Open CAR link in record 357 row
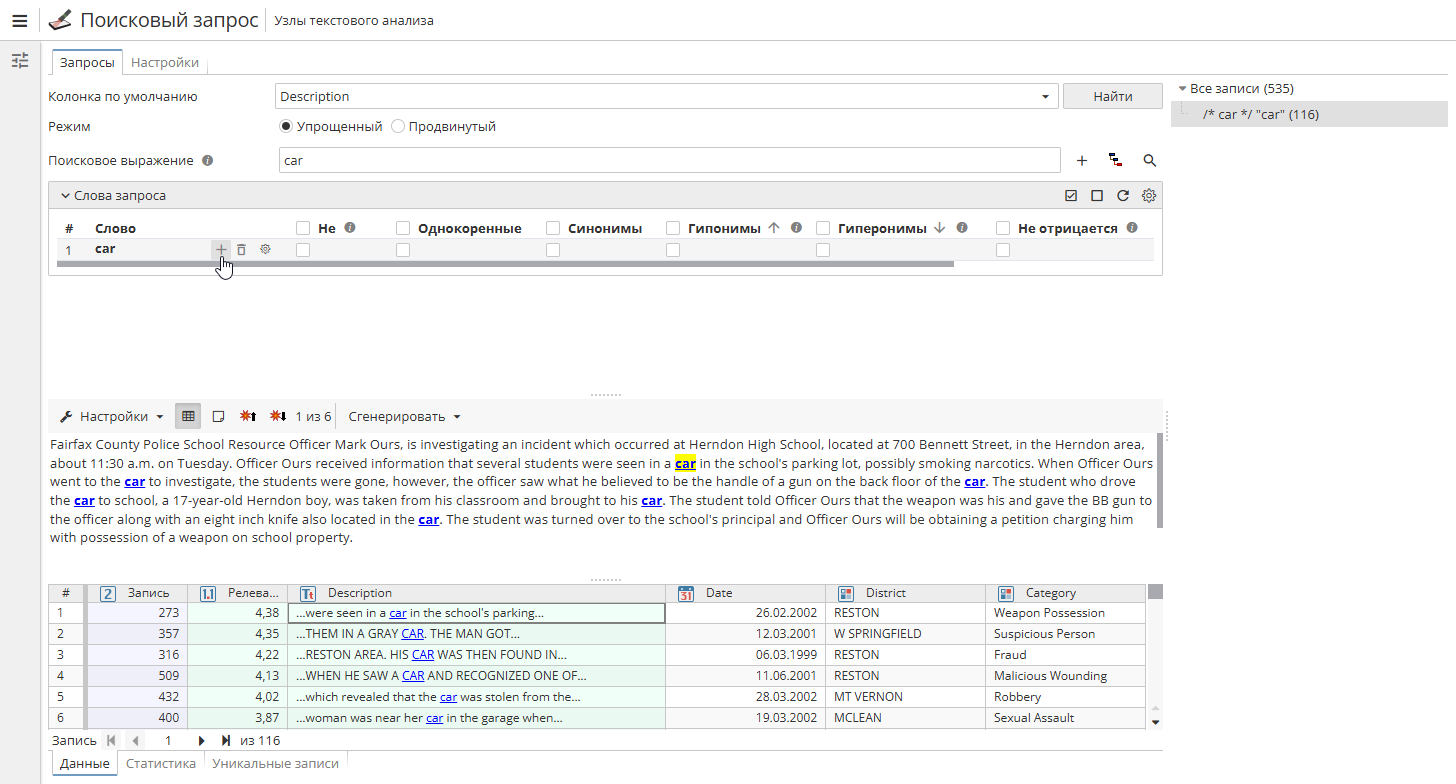The width and height of the screenshot is (1456, 784). [x=413, y=634]
